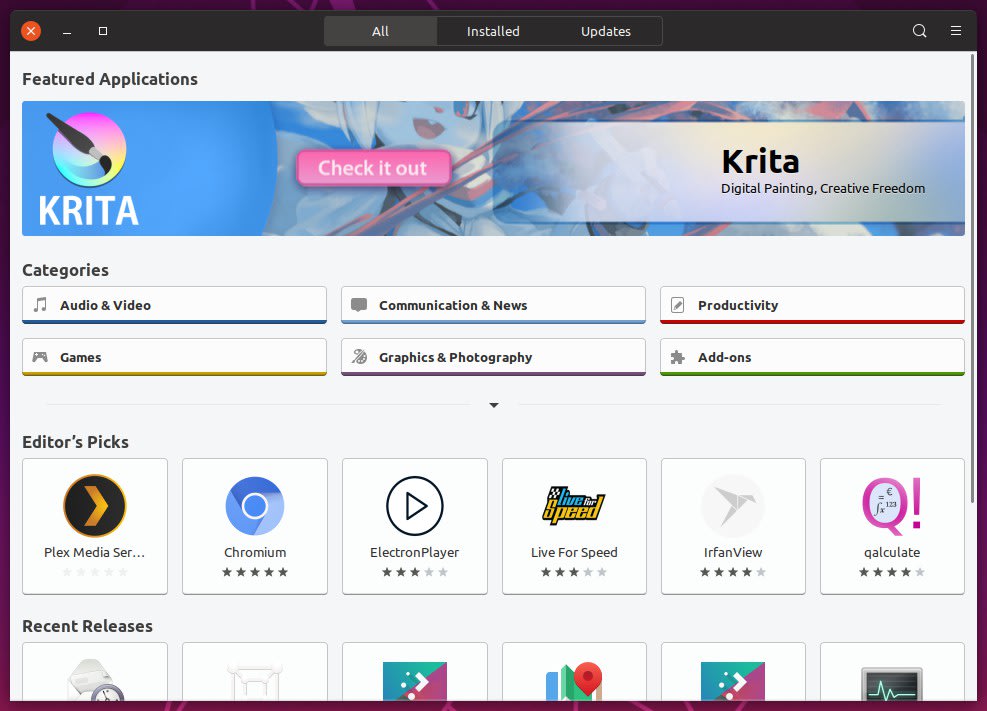Click the 'ElectronPlayer' app name
Screen dimensions: 987x711
pyautogui.click(x=415, y=552)
